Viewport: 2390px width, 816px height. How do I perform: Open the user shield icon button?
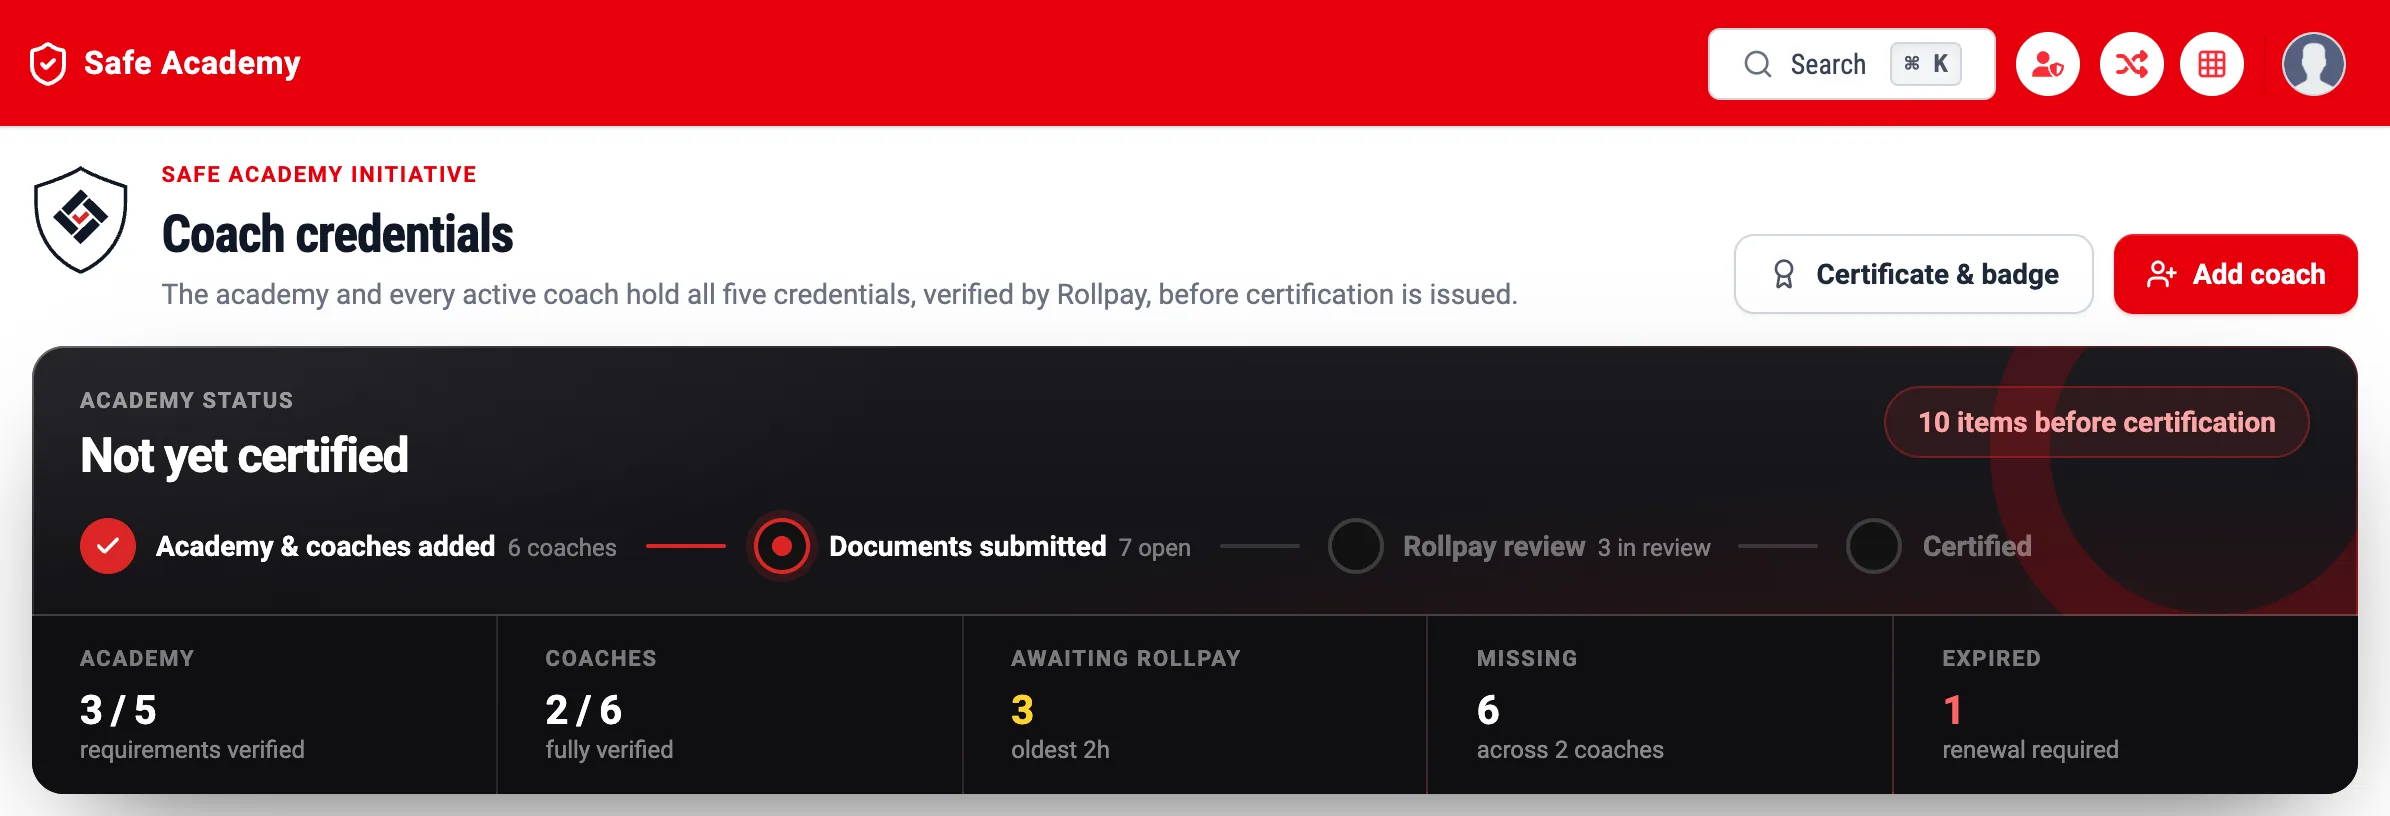click(2047, 64)
